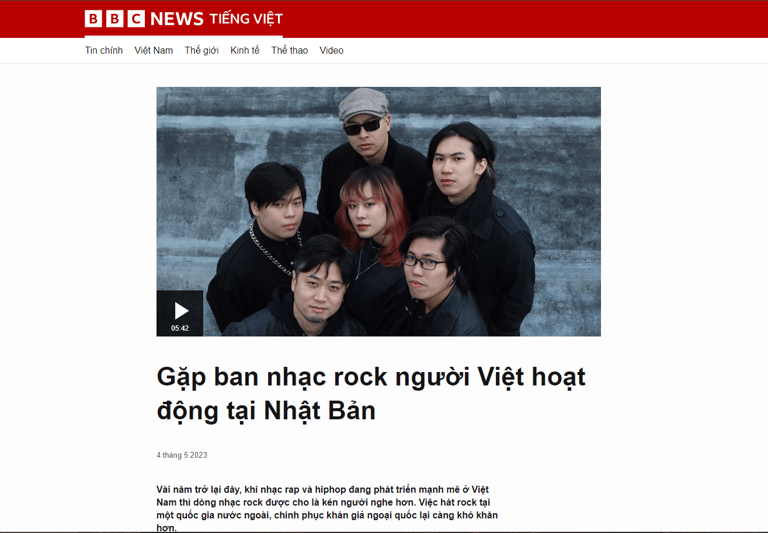Click the rock band video thumbnail

point(379,212)
